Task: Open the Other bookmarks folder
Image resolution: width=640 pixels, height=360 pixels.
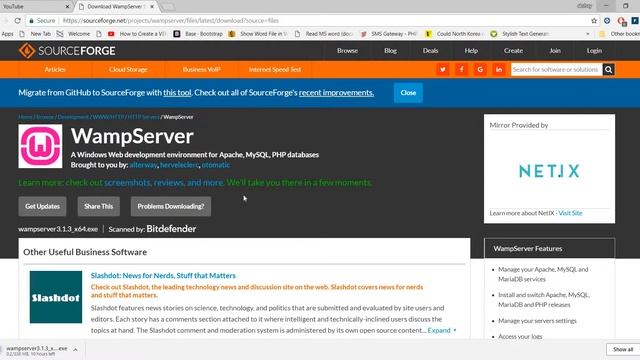Action: [620, 34]
